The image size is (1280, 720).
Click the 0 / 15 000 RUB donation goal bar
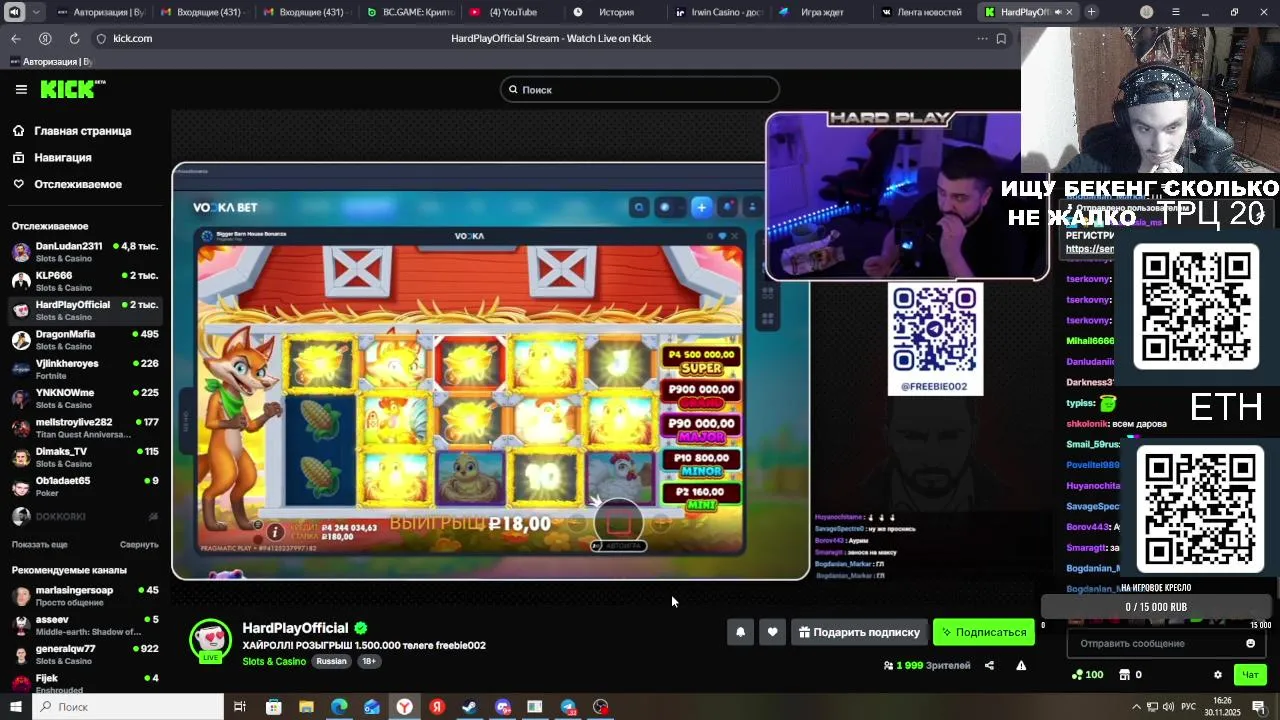tap(1156, 607)
